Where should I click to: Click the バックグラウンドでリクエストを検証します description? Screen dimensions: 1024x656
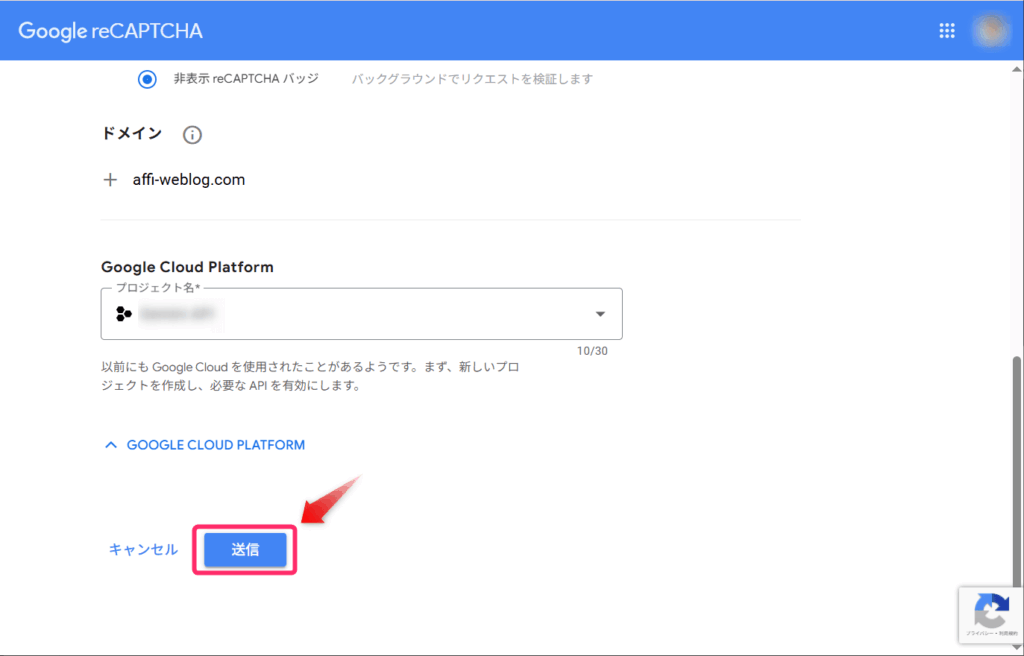(472, 79)
